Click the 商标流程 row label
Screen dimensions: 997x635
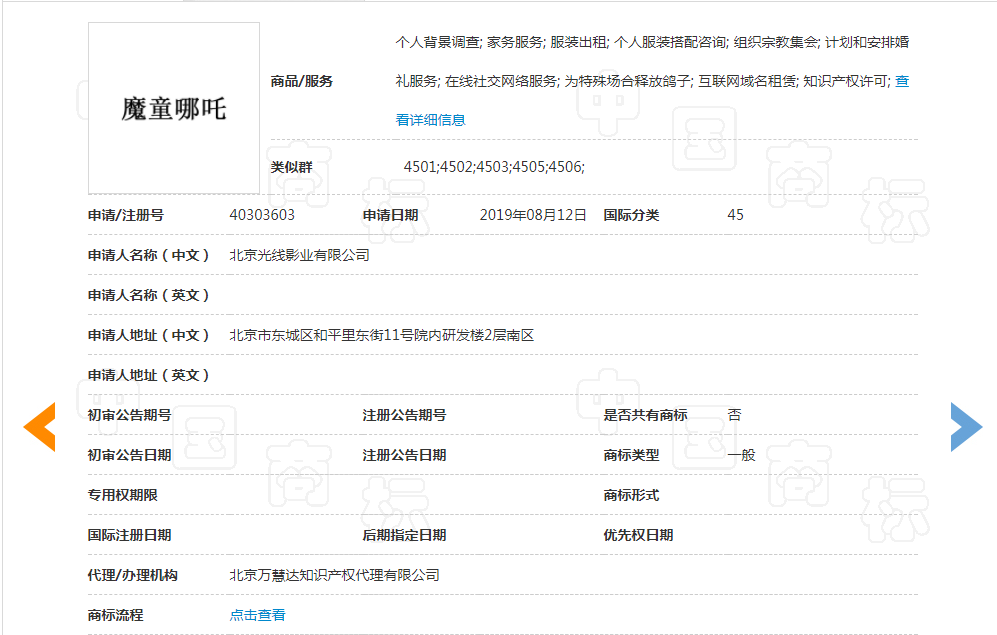tap(115, 615)
